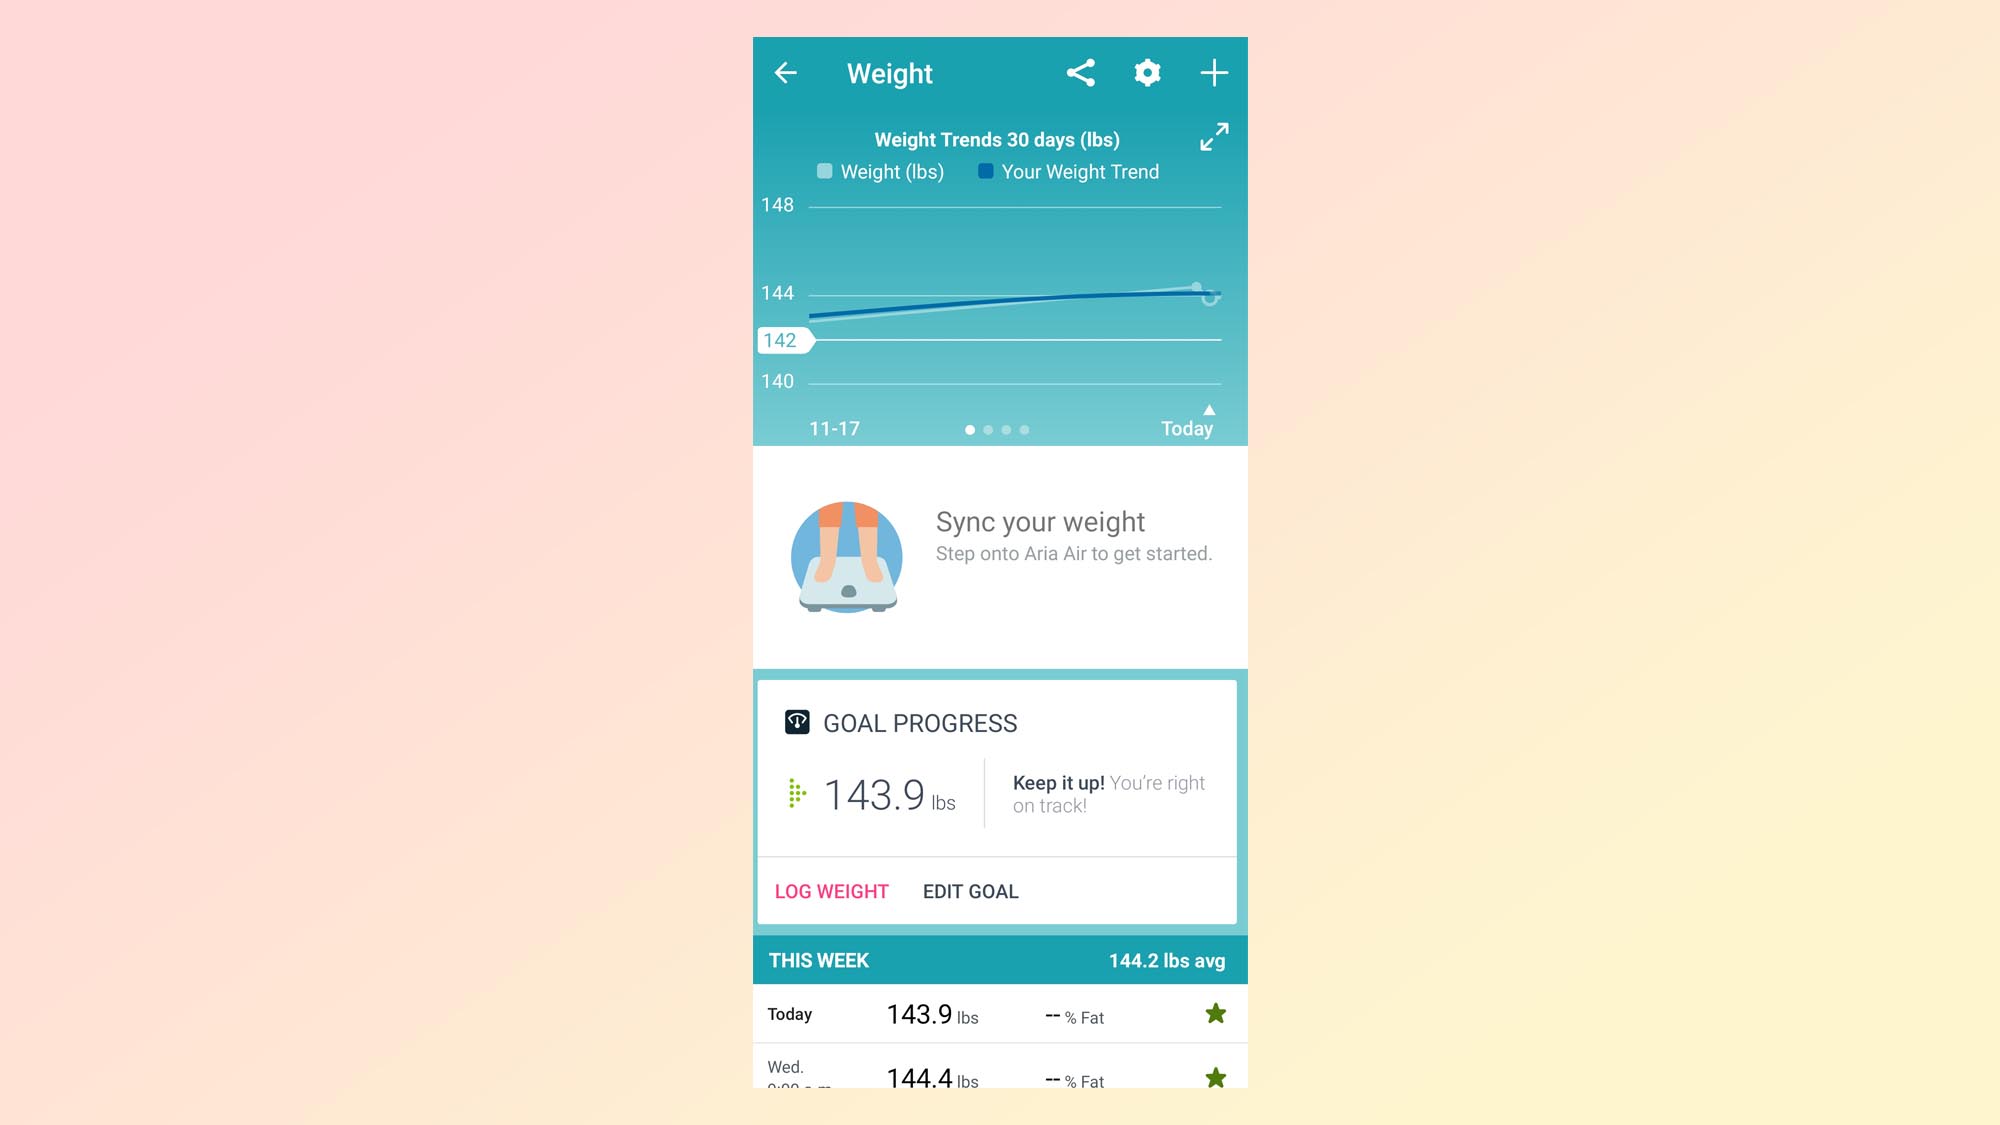Screen dimensions: 2000x1125
Task: Click LOG WEIGHT button
Action: click(x=831, y=891)
